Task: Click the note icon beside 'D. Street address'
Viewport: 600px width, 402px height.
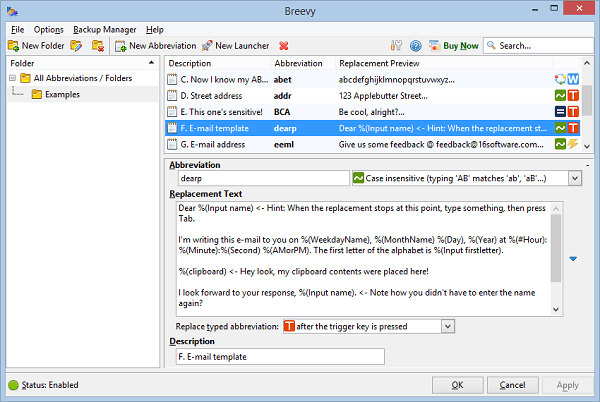Action: pos(172,96)
